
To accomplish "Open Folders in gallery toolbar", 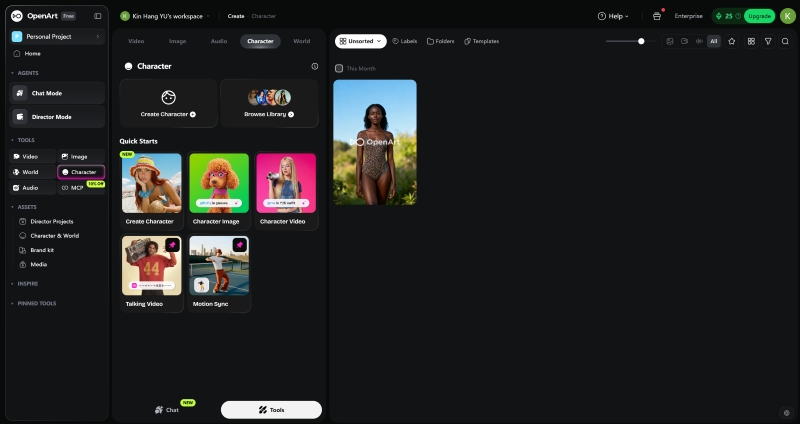I will pos(440,41).
